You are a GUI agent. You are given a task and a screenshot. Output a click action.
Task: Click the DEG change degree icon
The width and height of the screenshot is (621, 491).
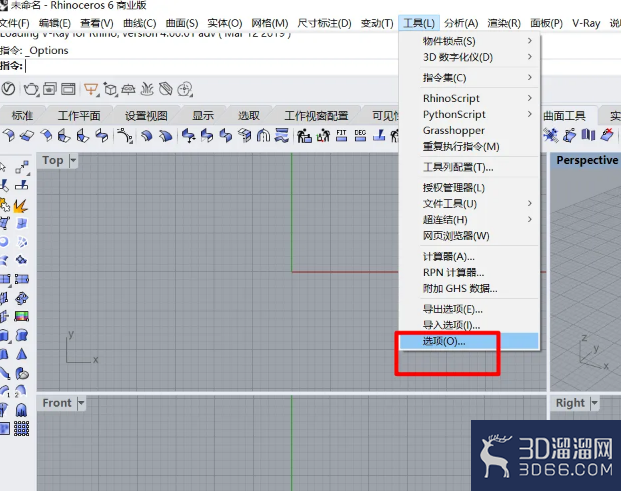[360, 136]
